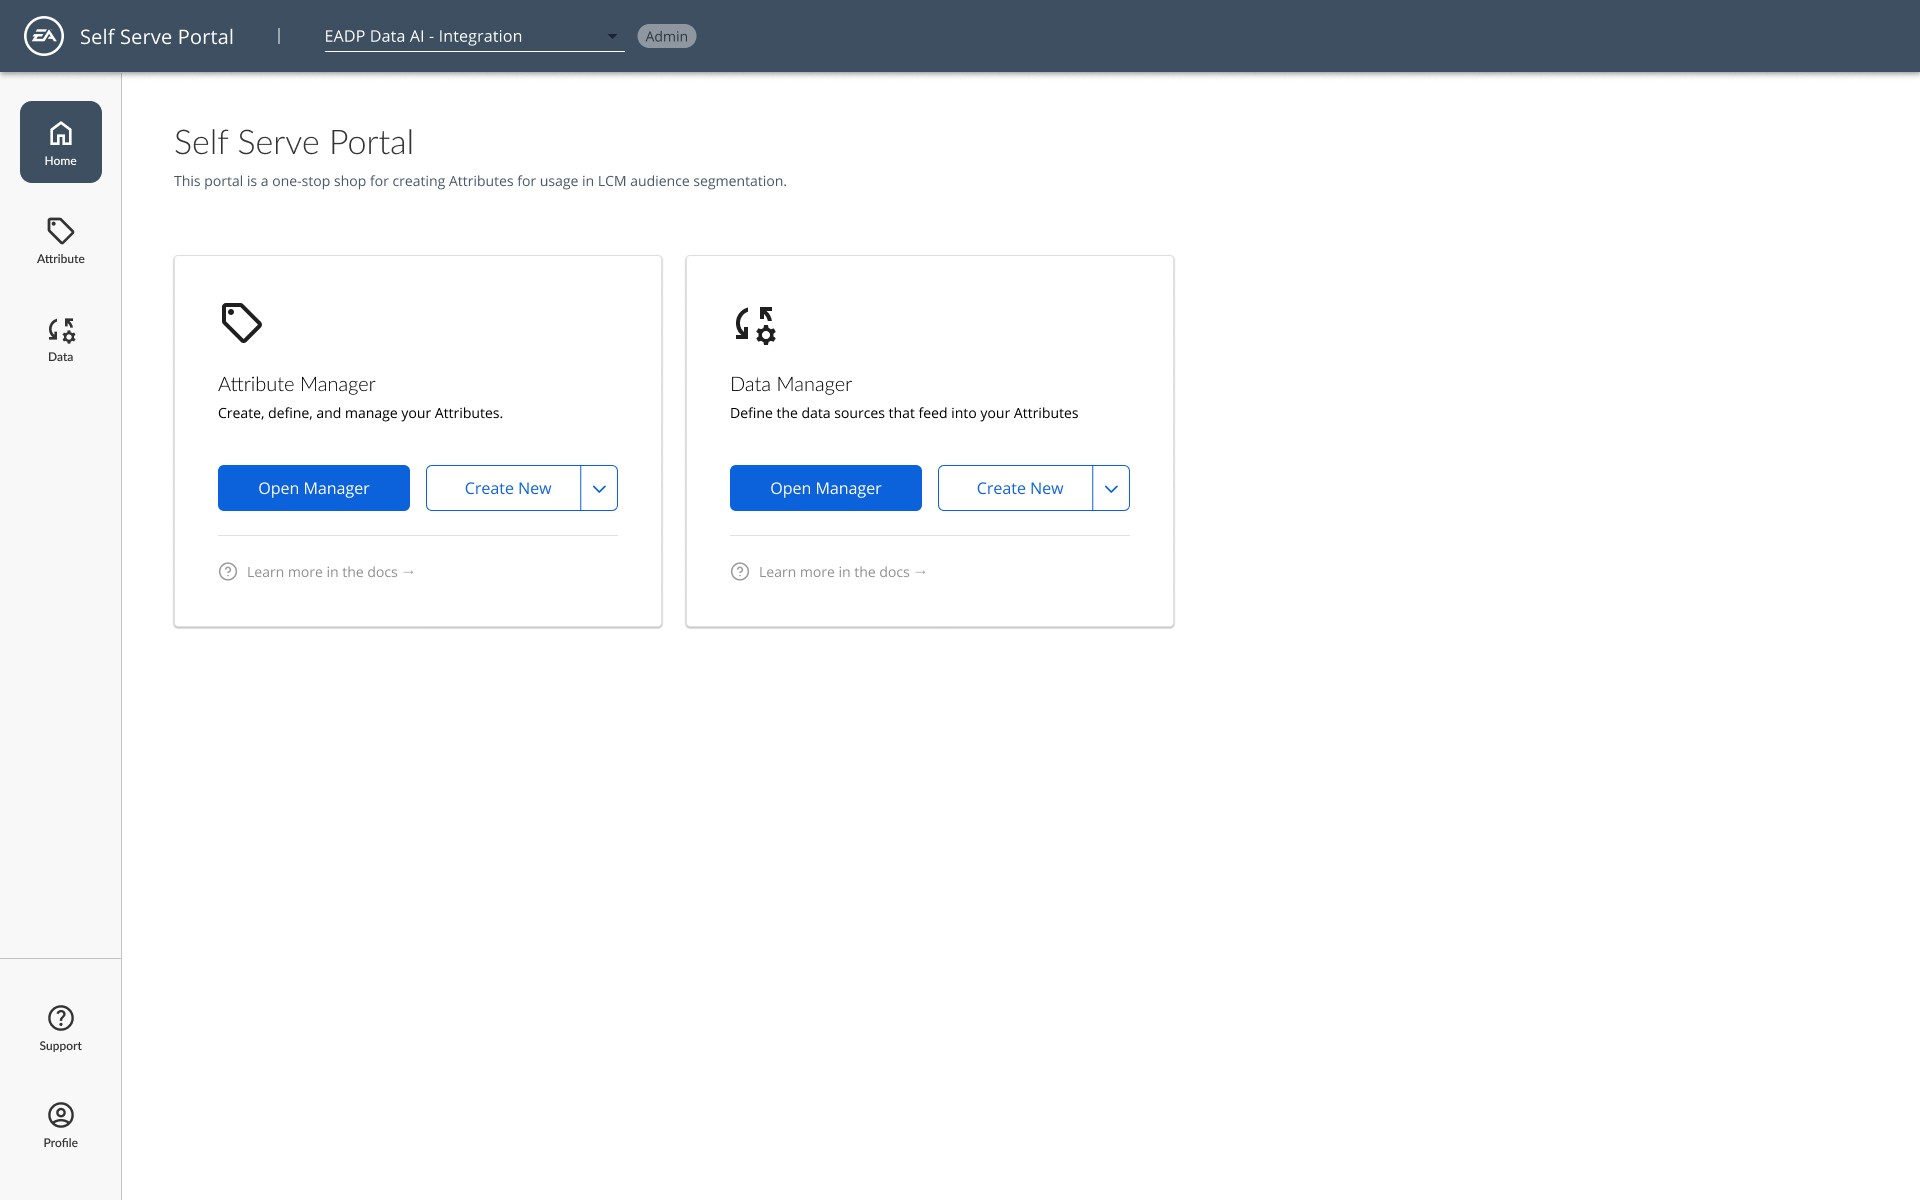
Task: Click the Attribute Manager tag icon
Action: tap(241, 323)
